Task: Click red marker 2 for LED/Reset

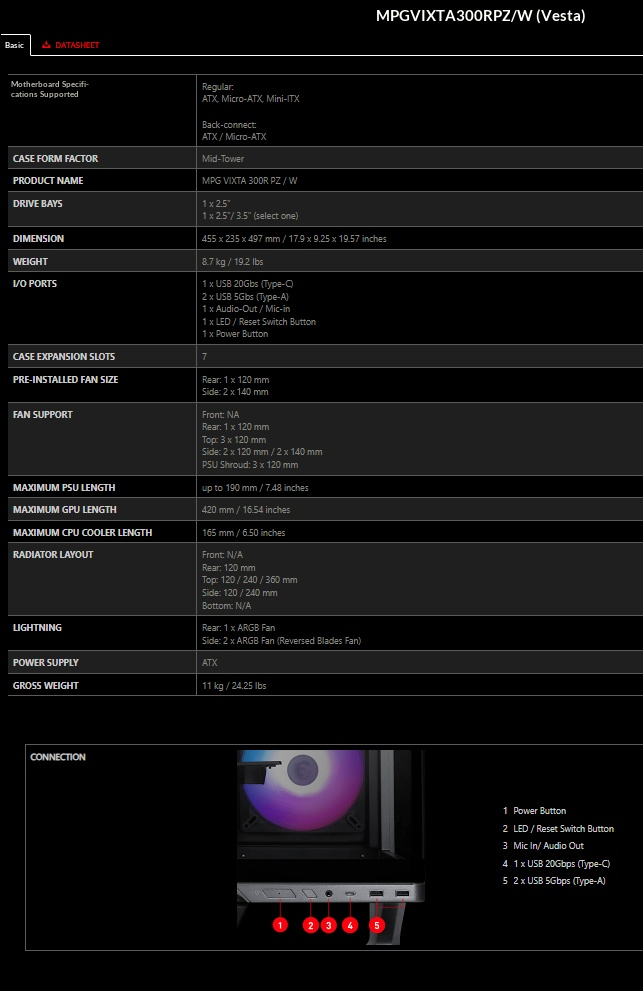Action: point(310,925)
